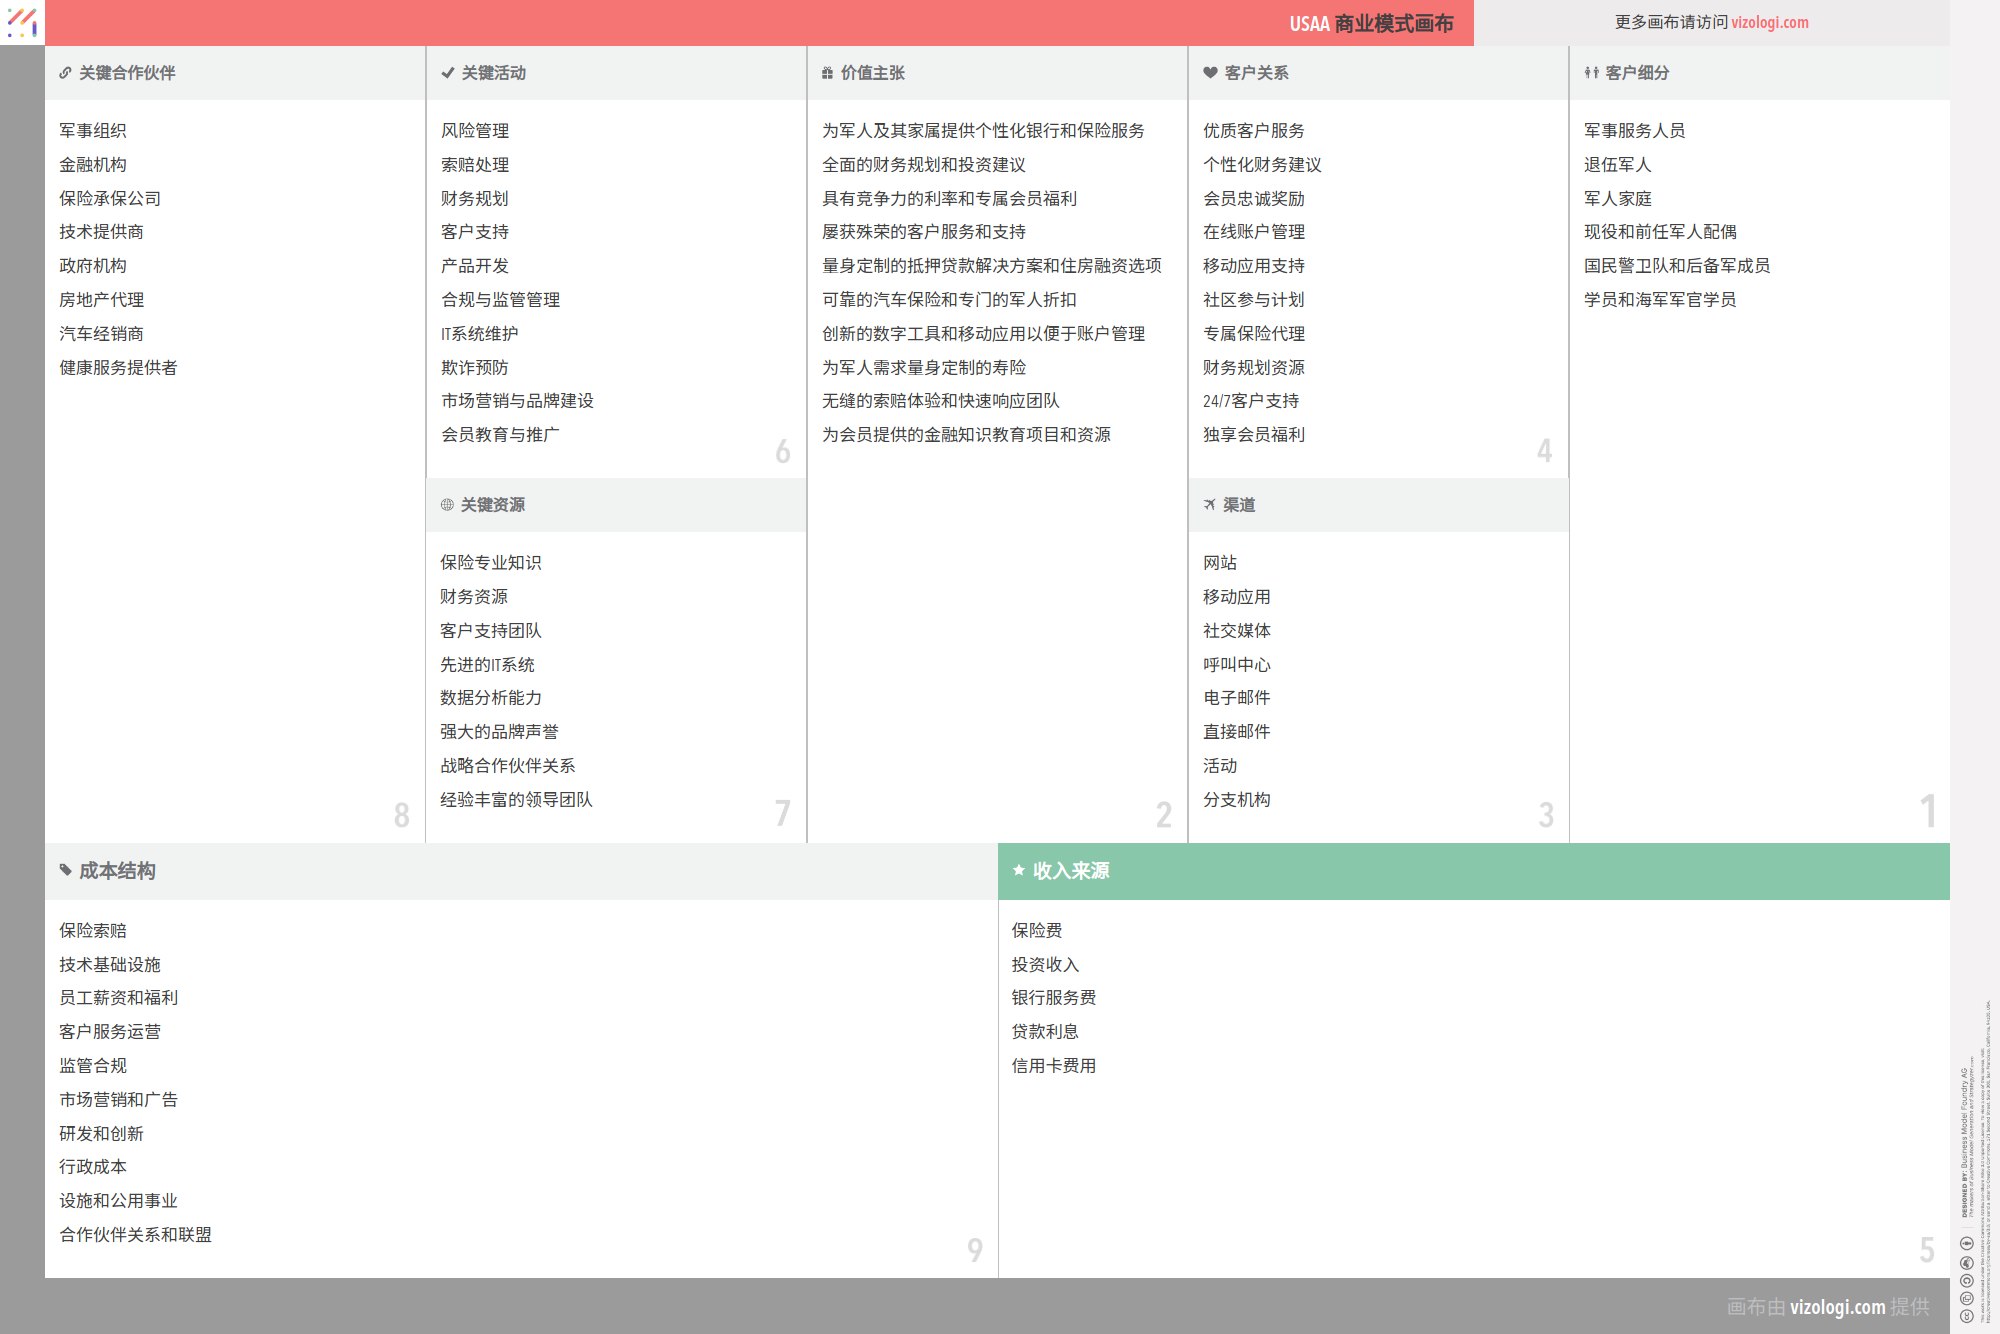Click the airplane icon beside 渠道

pyautogui.click(x=1209, y=505)
